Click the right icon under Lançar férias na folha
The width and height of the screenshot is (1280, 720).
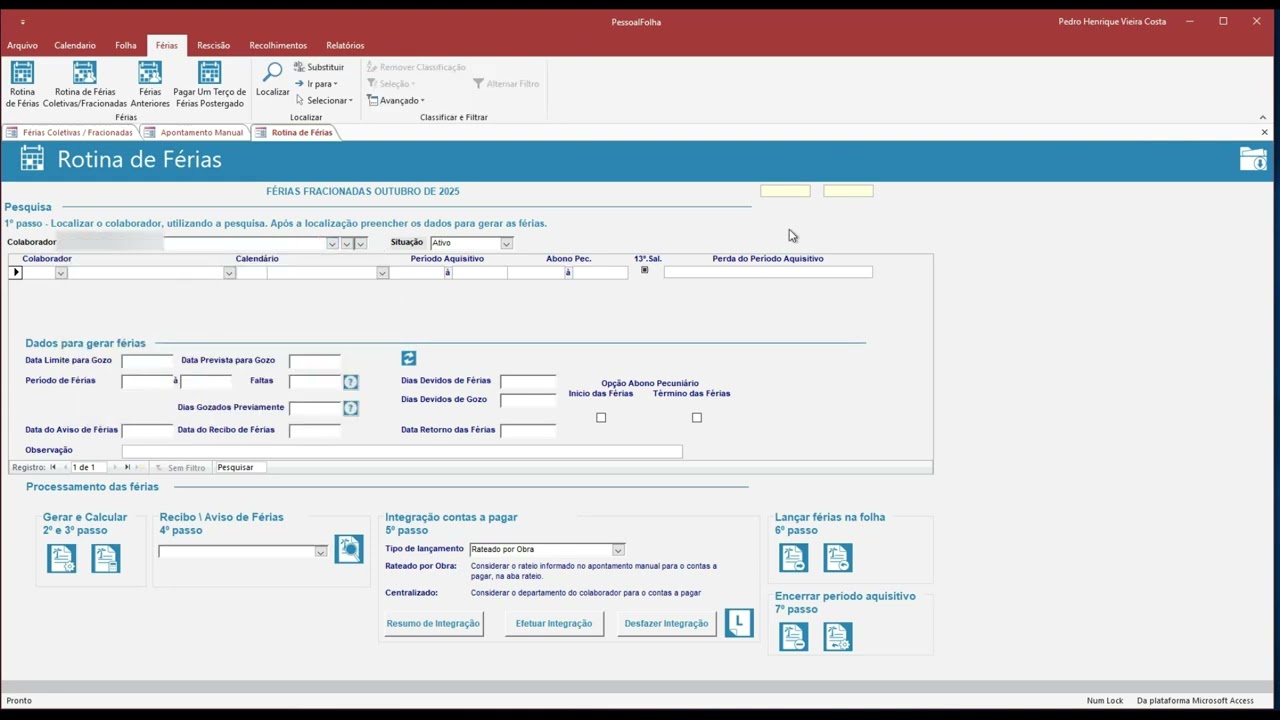(x=838, y=558)
